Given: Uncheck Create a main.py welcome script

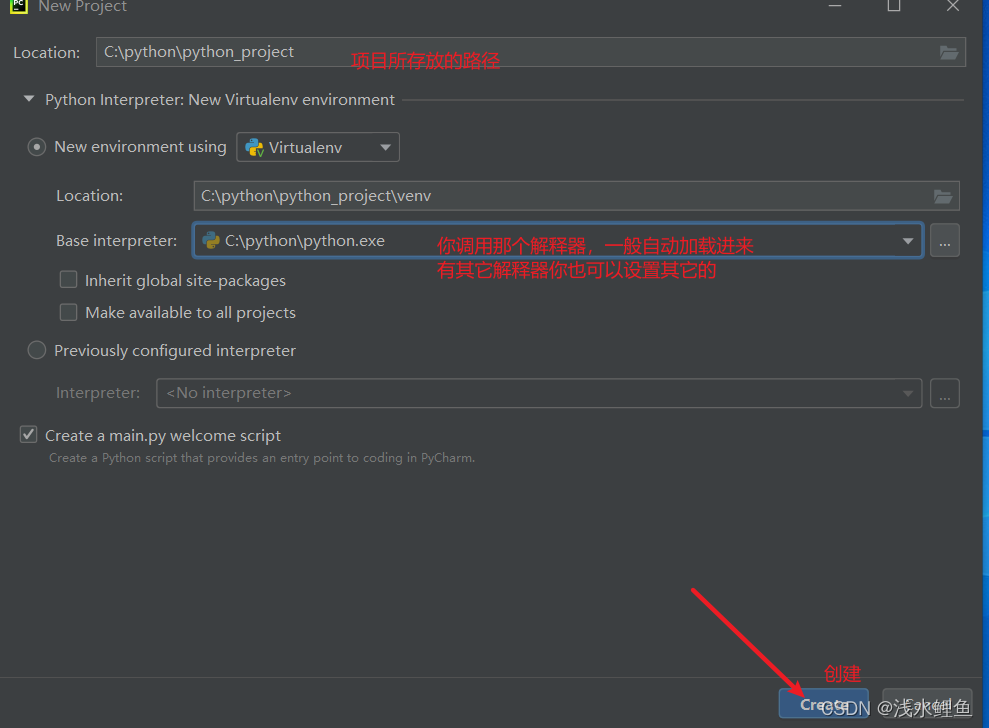Looking at the screenshot, I should [x=28, y=435].
